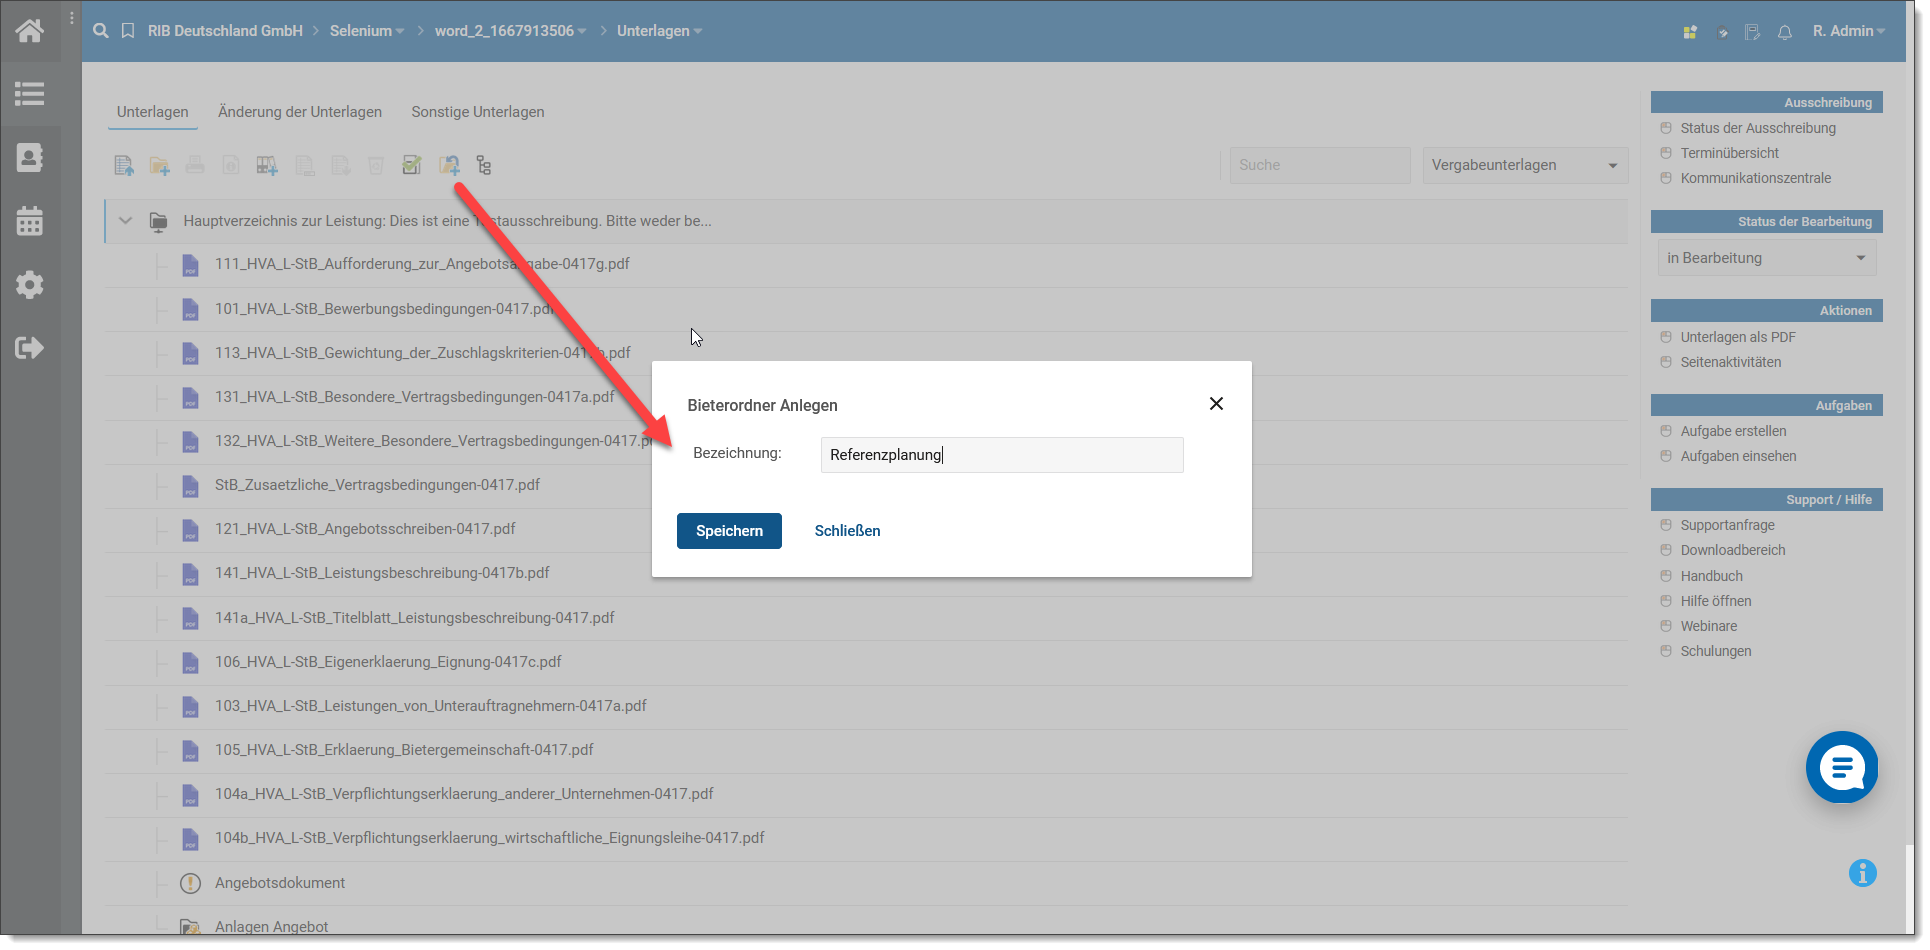This screenshot has height=950, width=1930.
Task: Click the upload document toolbar icon
Action: point(124,166)
